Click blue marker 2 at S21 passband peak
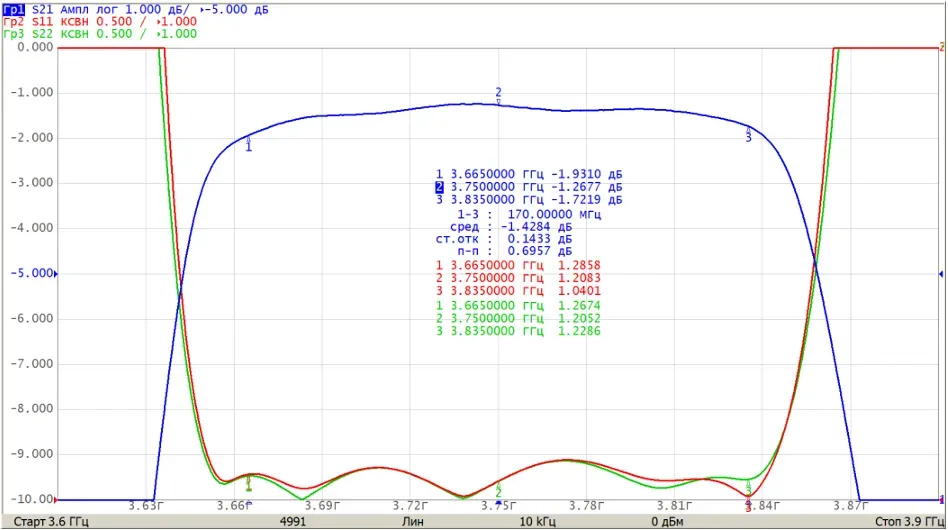This screenshot has width=948, height=530. coord(498,95)
